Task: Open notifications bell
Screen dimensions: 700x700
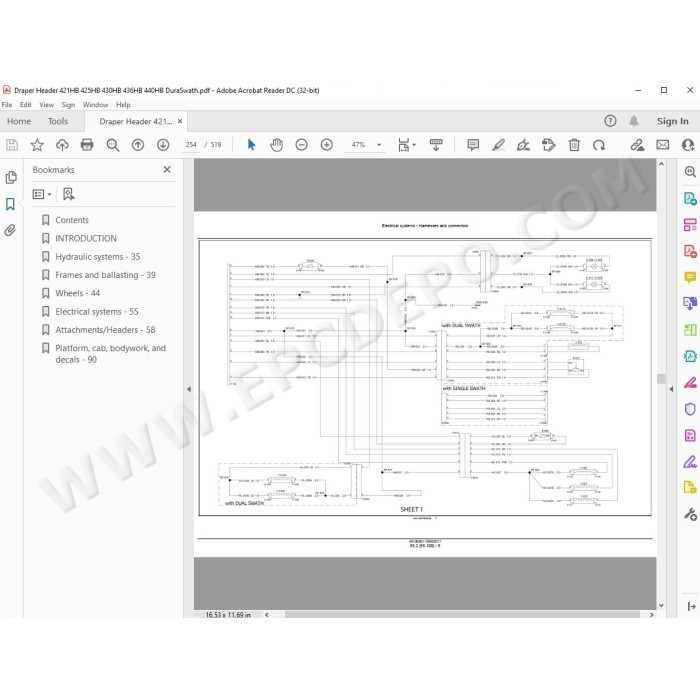Action: pyautogui.click(x=633, y=121)
